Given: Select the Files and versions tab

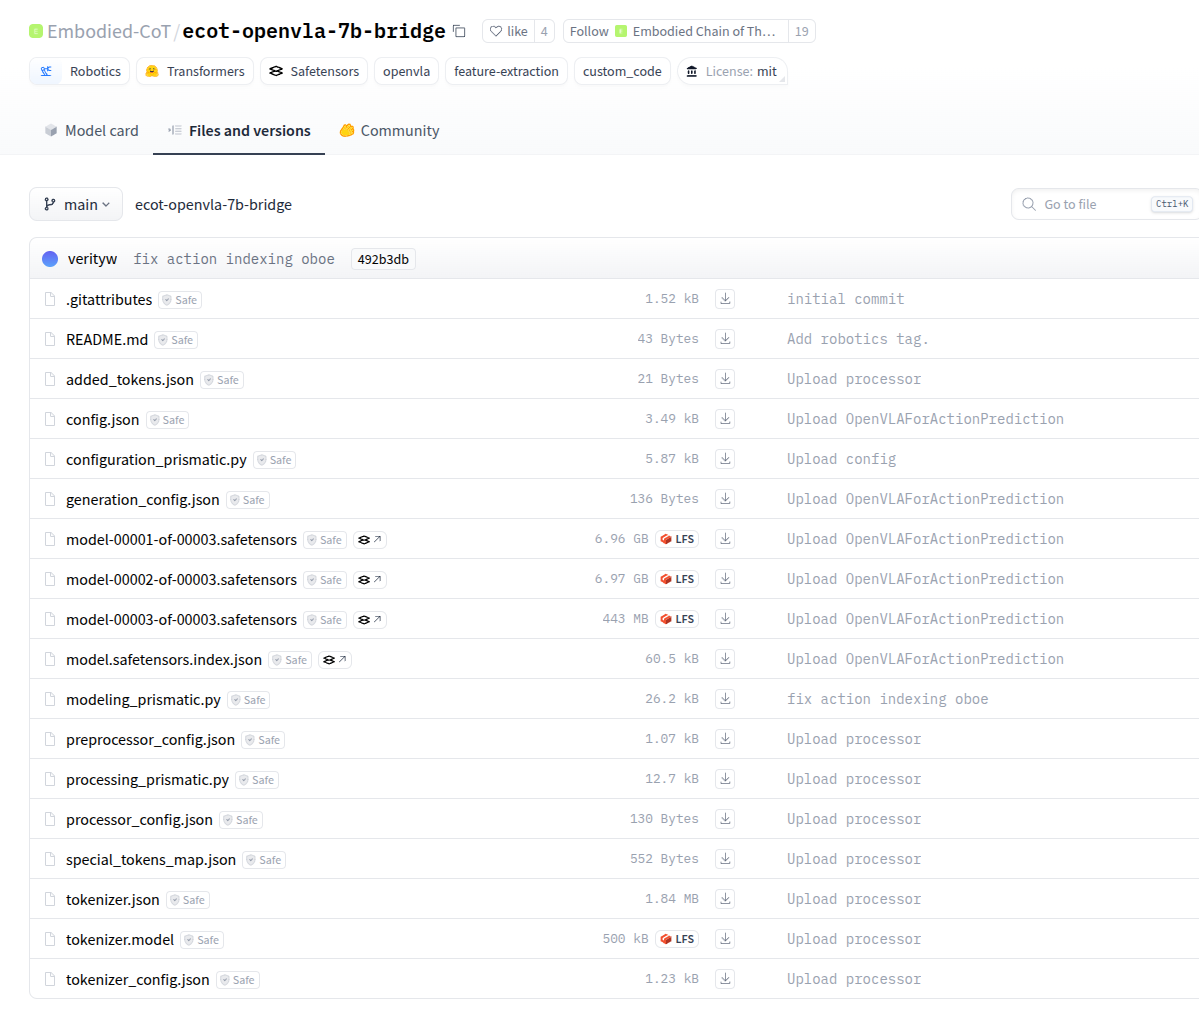Looking at the screenshot, I should tap(239, 131).
